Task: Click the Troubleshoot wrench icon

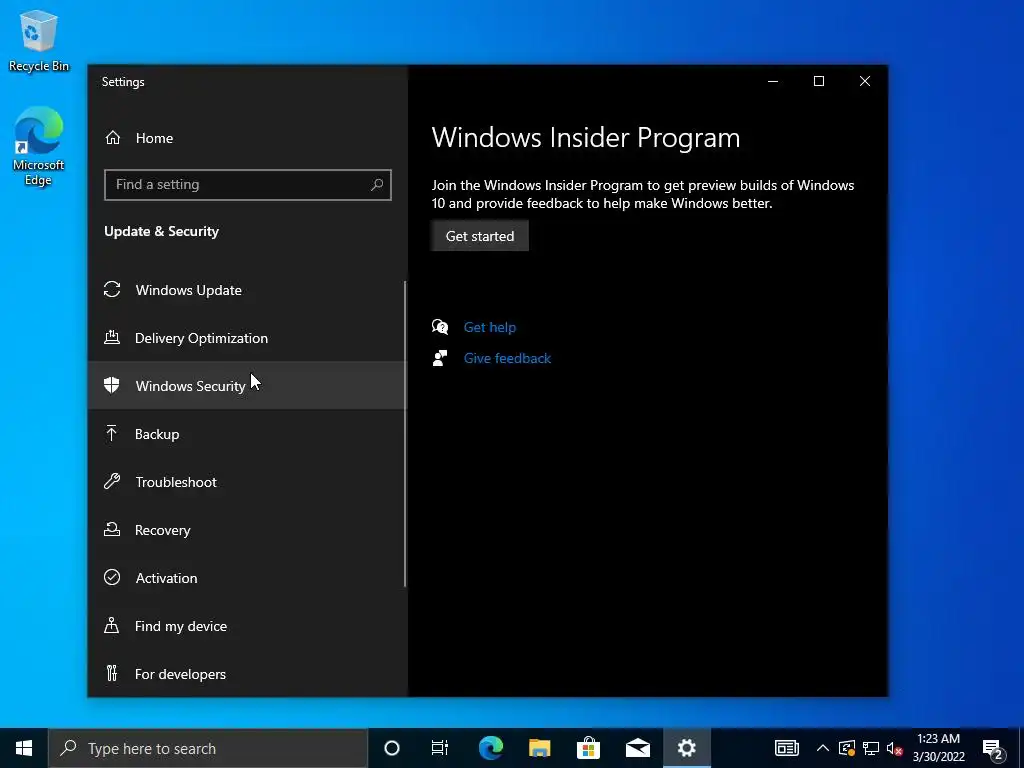Action: point(112,481)
